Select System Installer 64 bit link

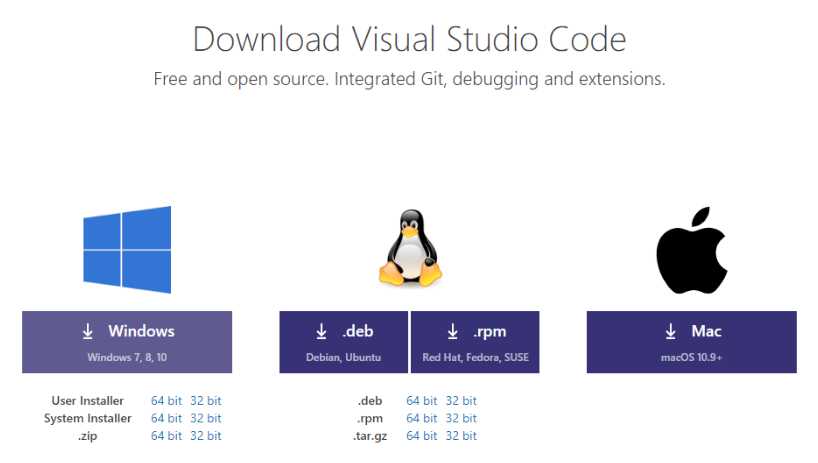(166, 418)
